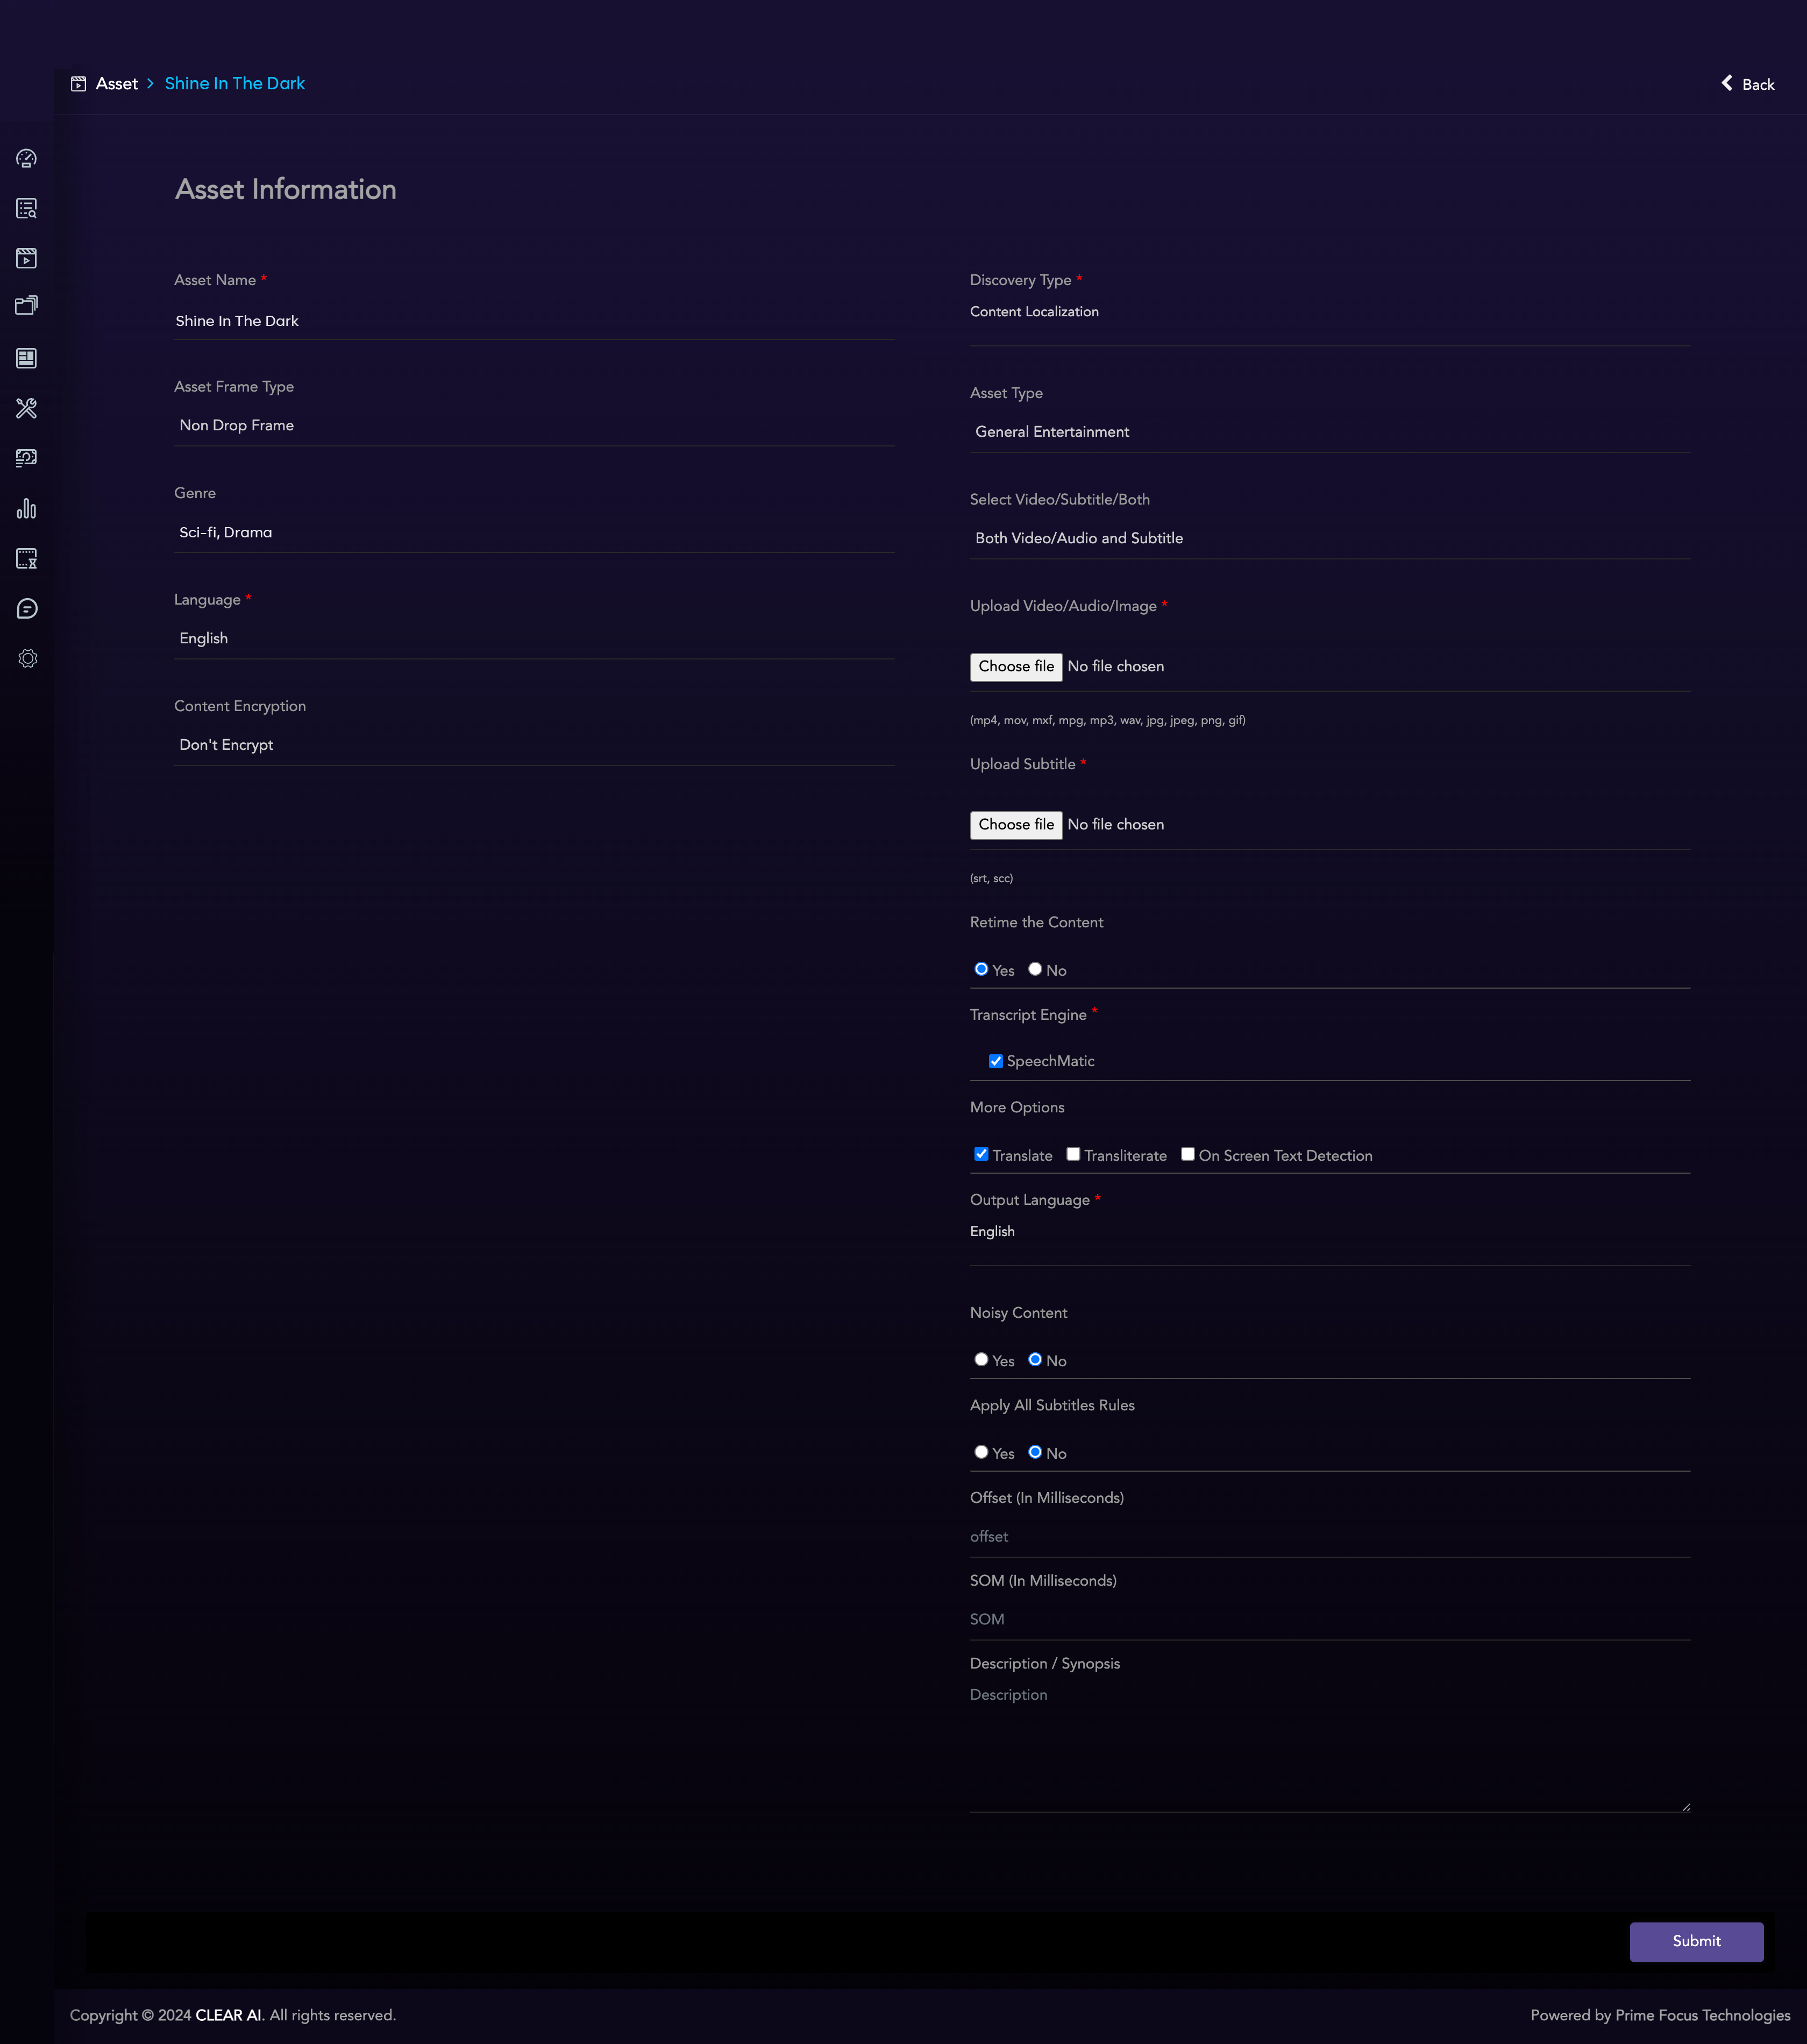Open the chat message icon in sidebar
The width and height of the screenshot is (1807, 2044).
27,609
